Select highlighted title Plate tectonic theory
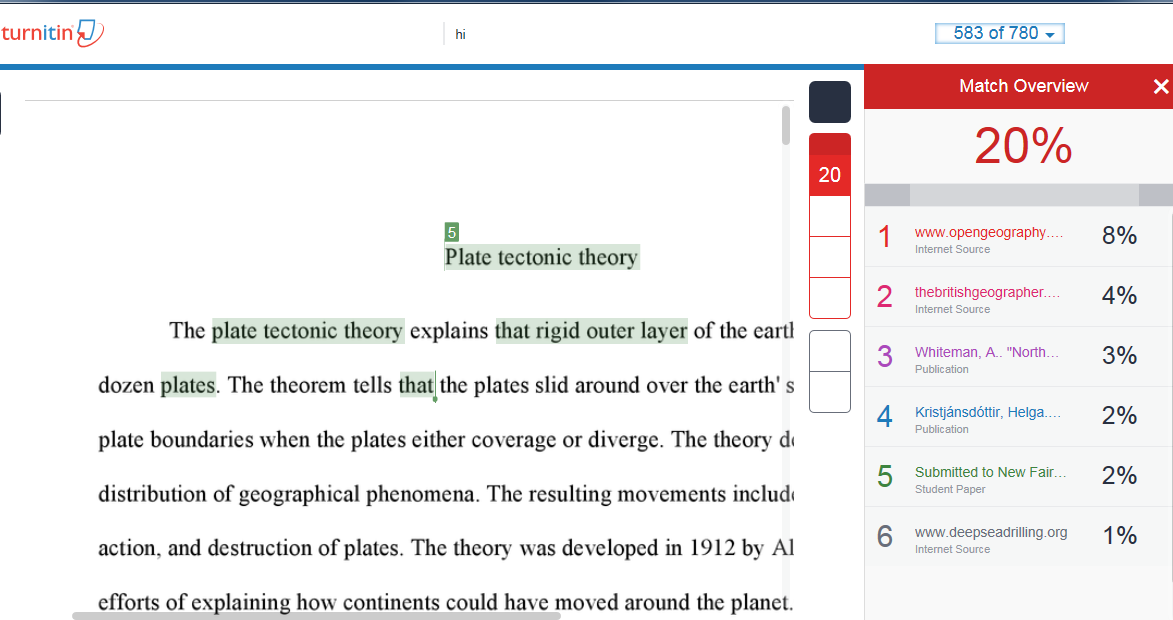 click(542, 257)
